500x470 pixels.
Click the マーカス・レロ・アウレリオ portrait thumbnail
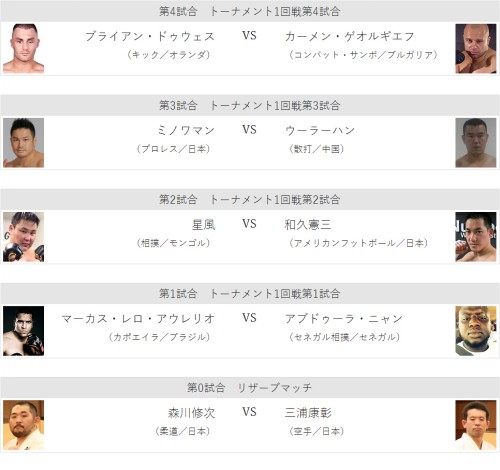pos(23,331)
